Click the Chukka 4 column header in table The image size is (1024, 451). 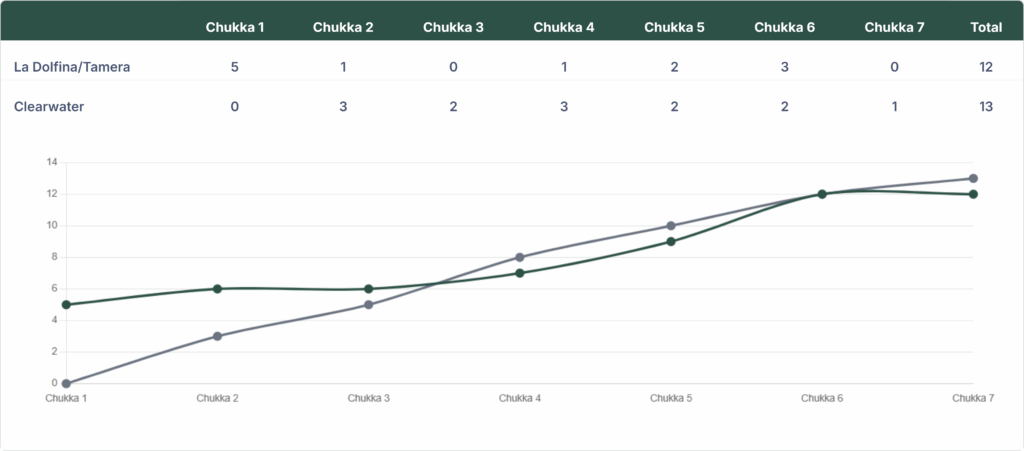(564, 27)
